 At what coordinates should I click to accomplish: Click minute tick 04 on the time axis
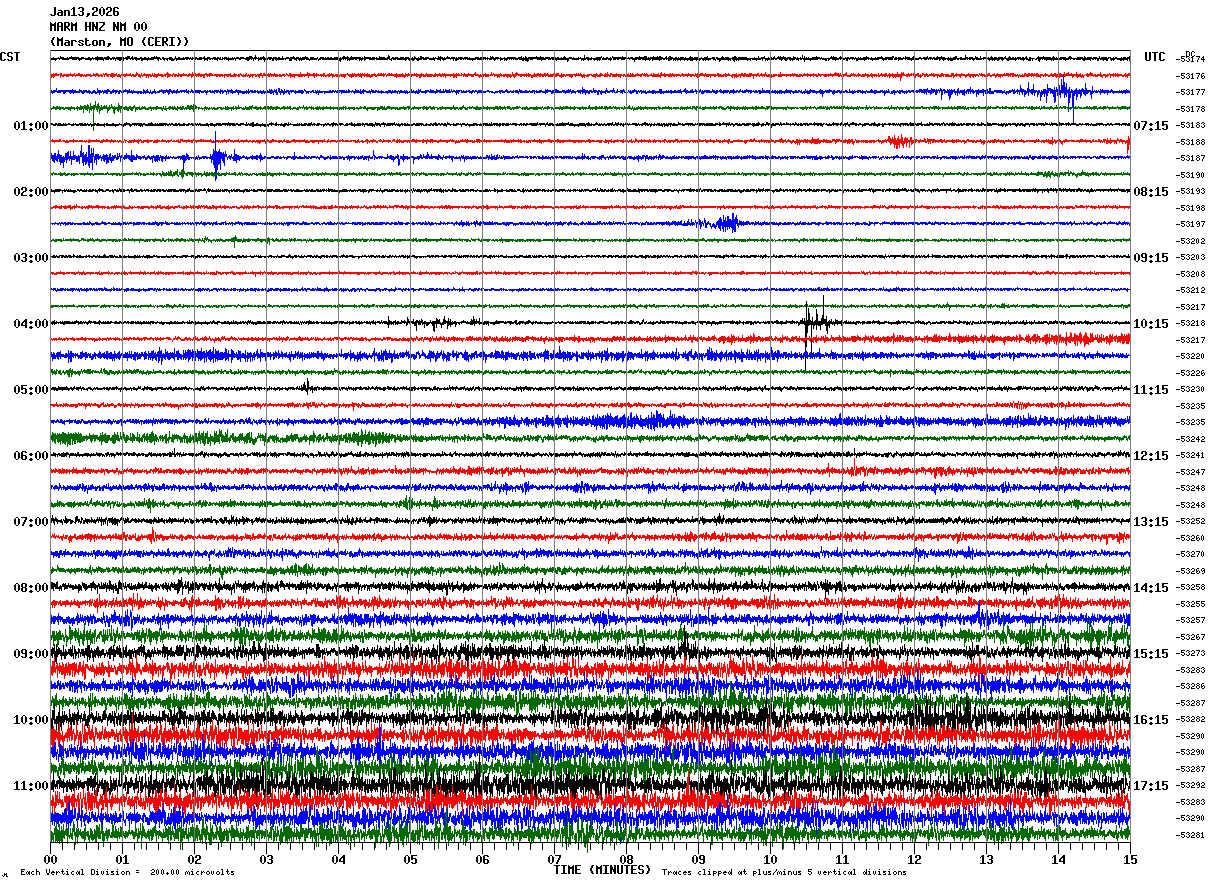click(338, 859)
